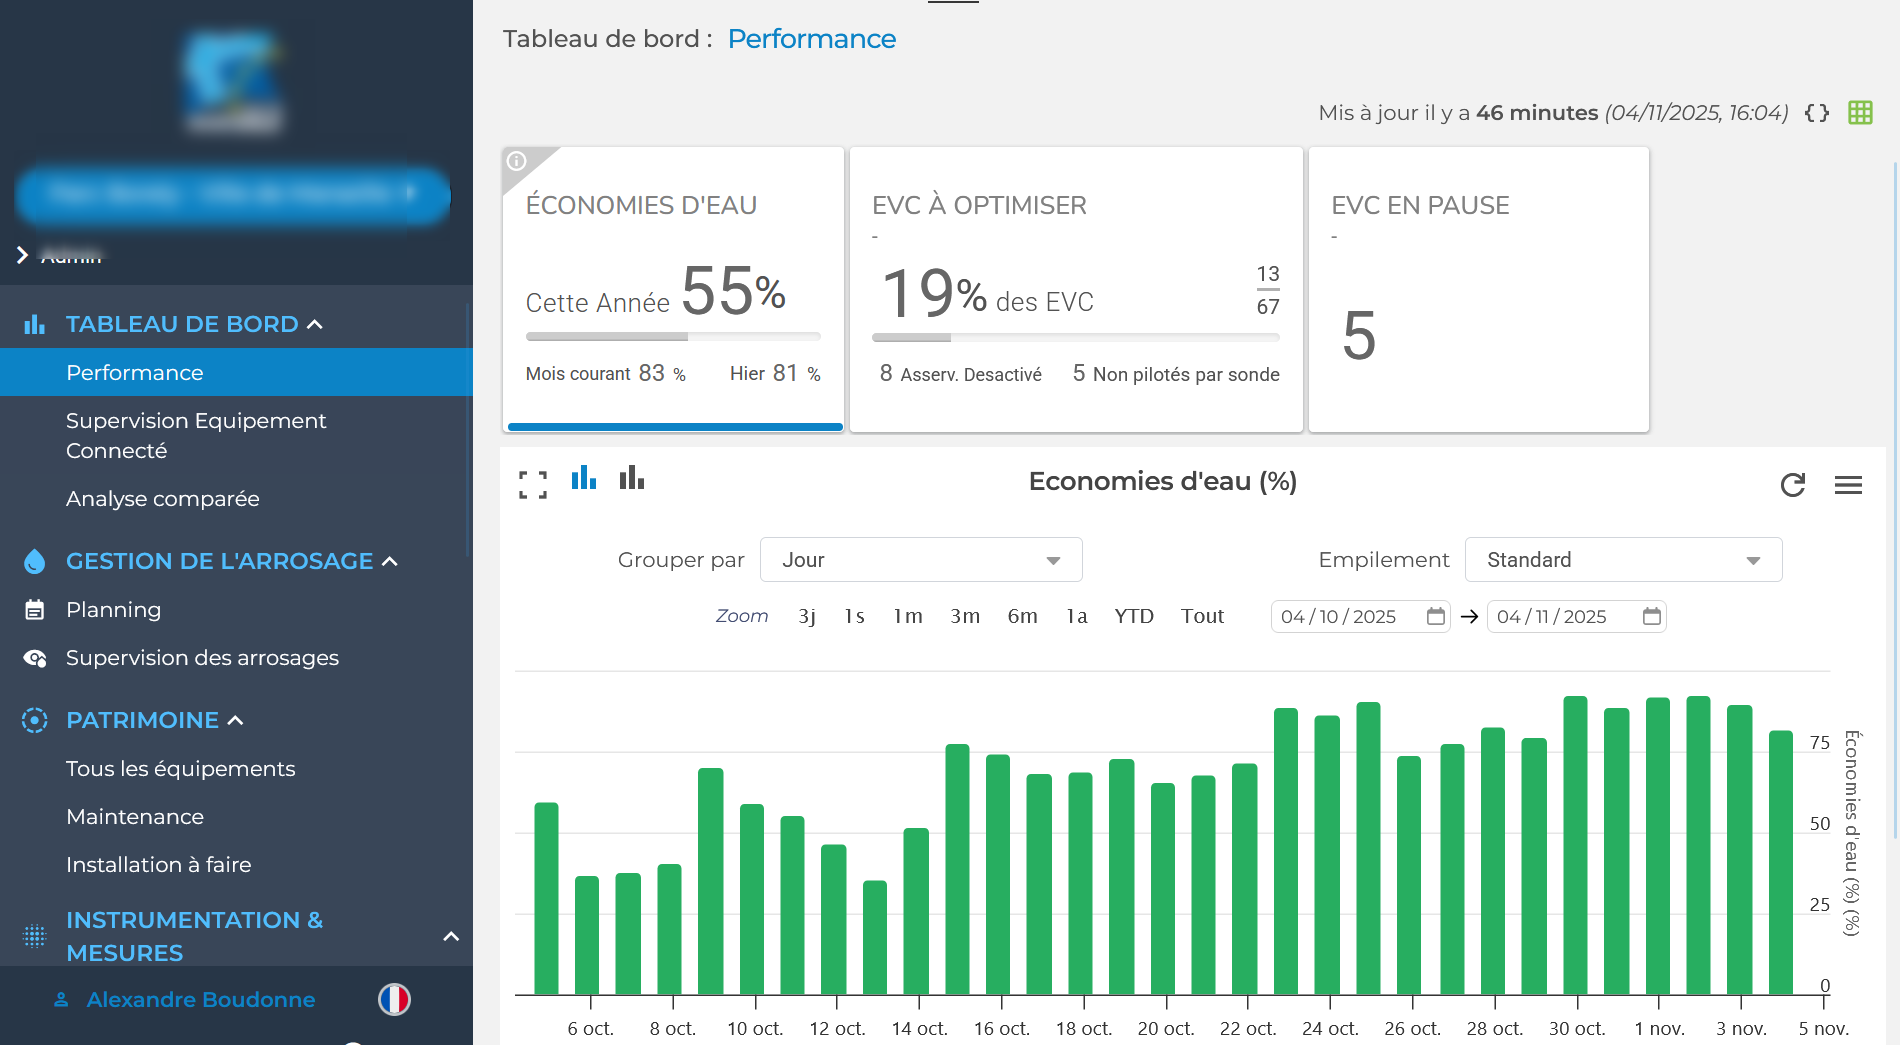Switch language using the French flag
Image resolution: width=1900 pixels, height=1045 pixels.
tap(394, 999)
